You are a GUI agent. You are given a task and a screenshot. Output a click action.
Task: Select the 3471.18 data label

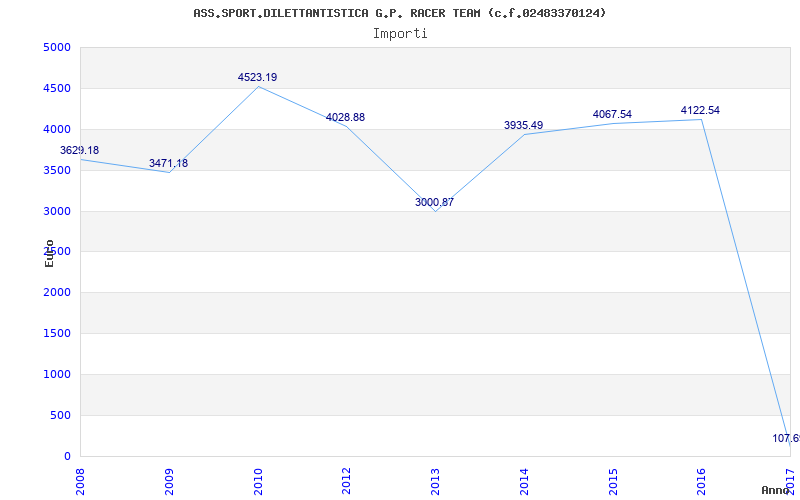coord(168,163)
